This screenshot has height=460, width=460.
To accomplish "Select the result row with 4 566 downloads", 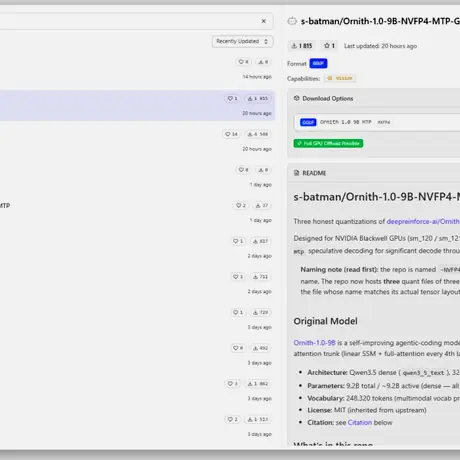I will coord(137,141).
